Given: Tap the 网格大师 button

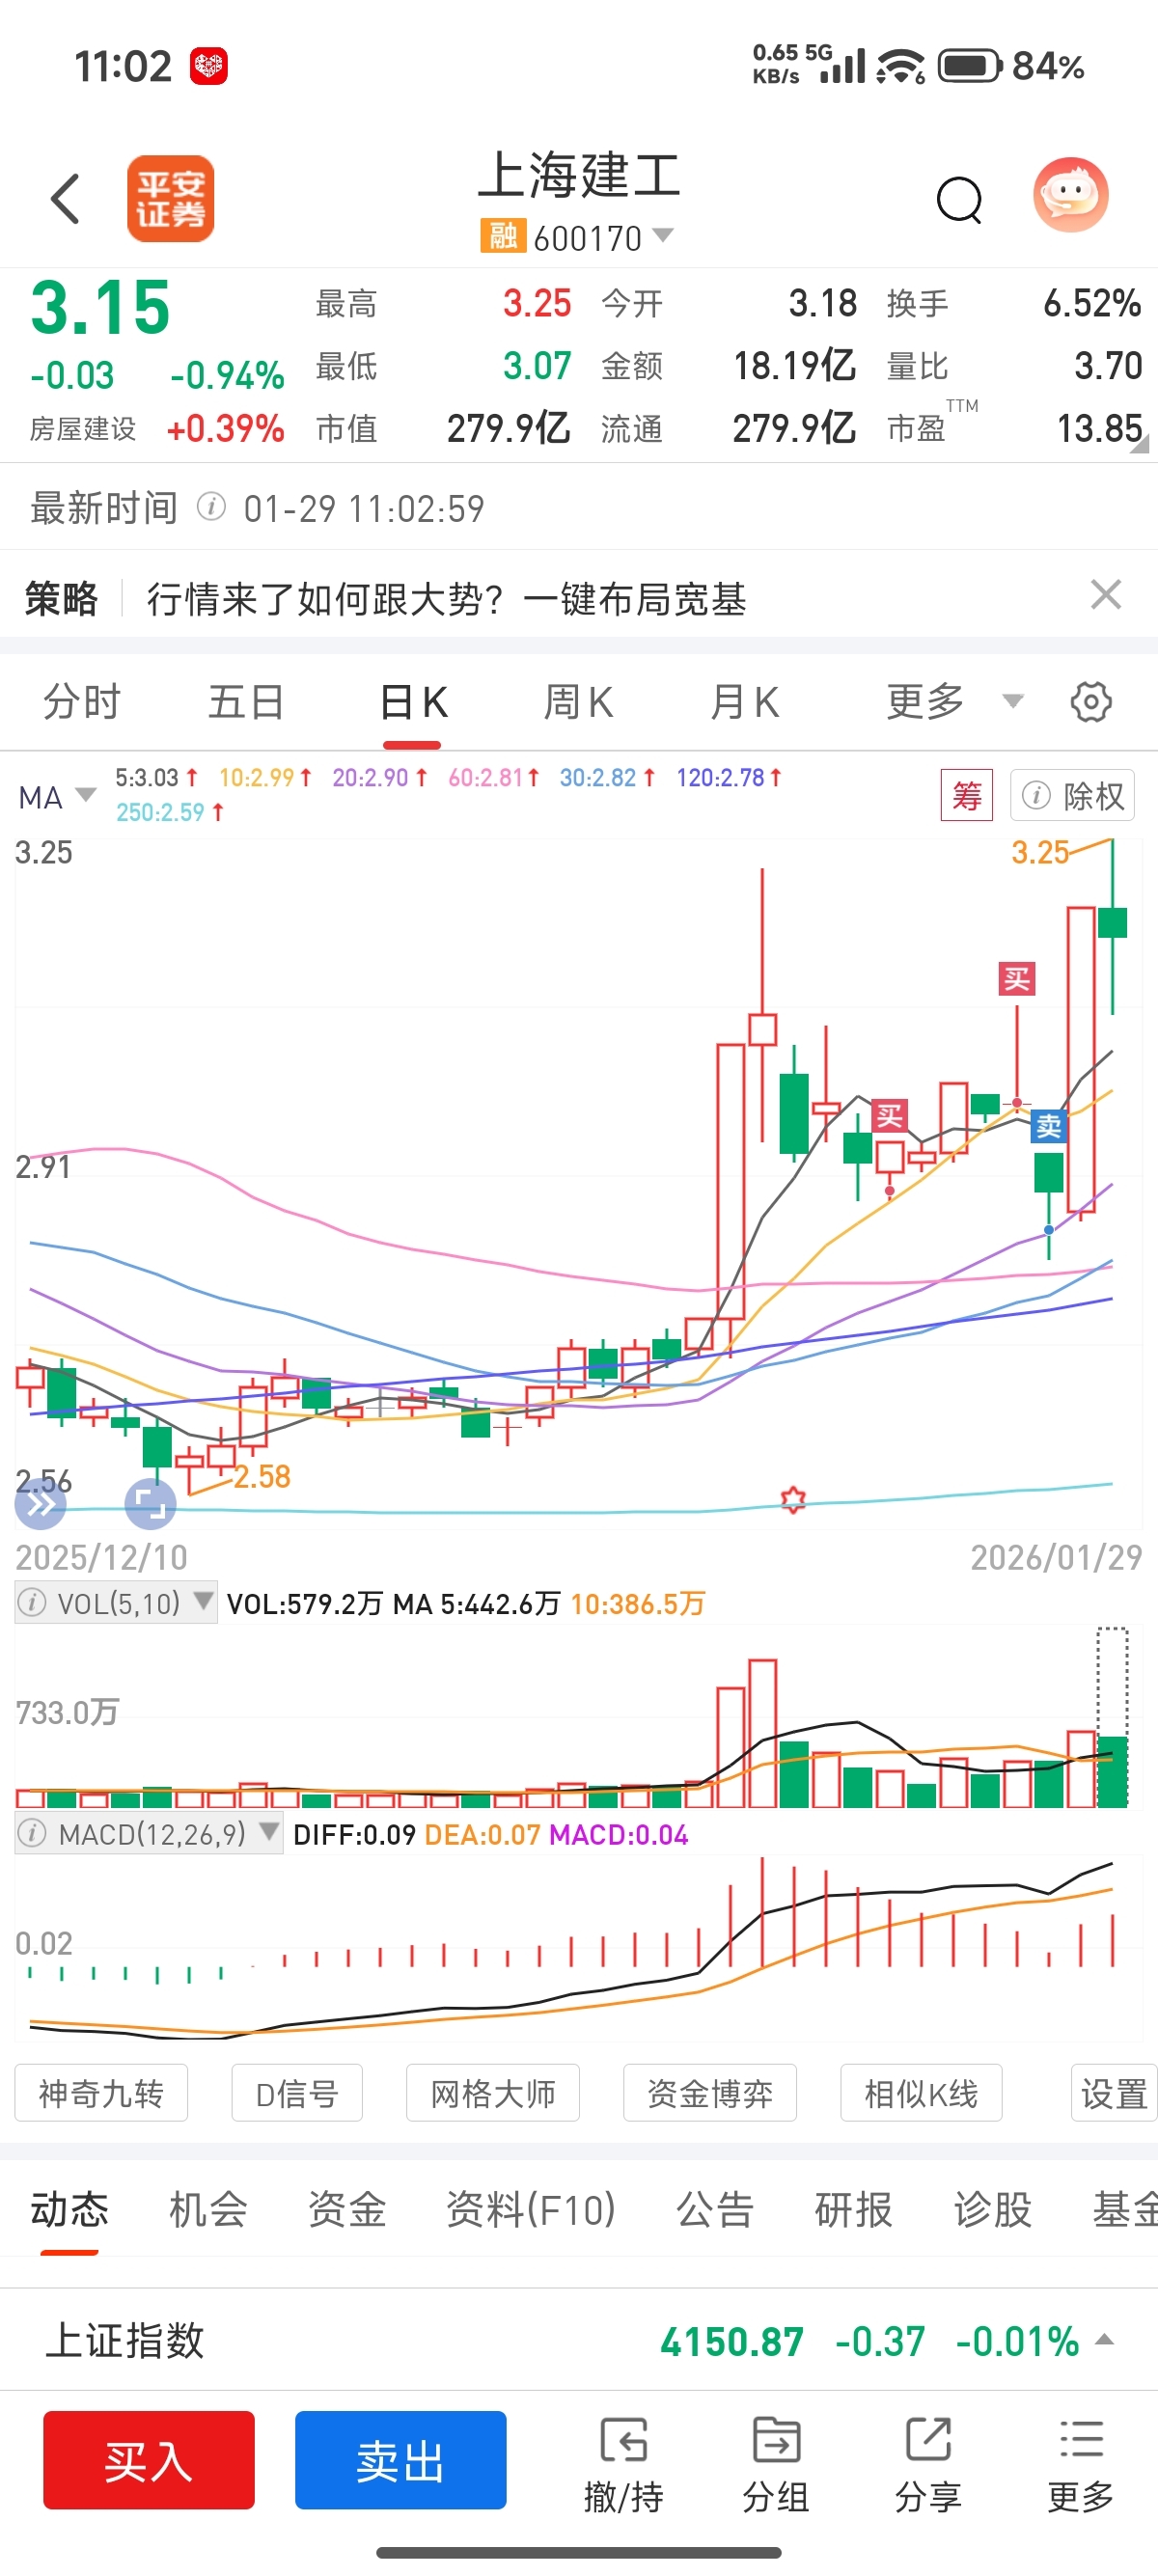Looking at the screenshot, I should tap(493, 2093).
